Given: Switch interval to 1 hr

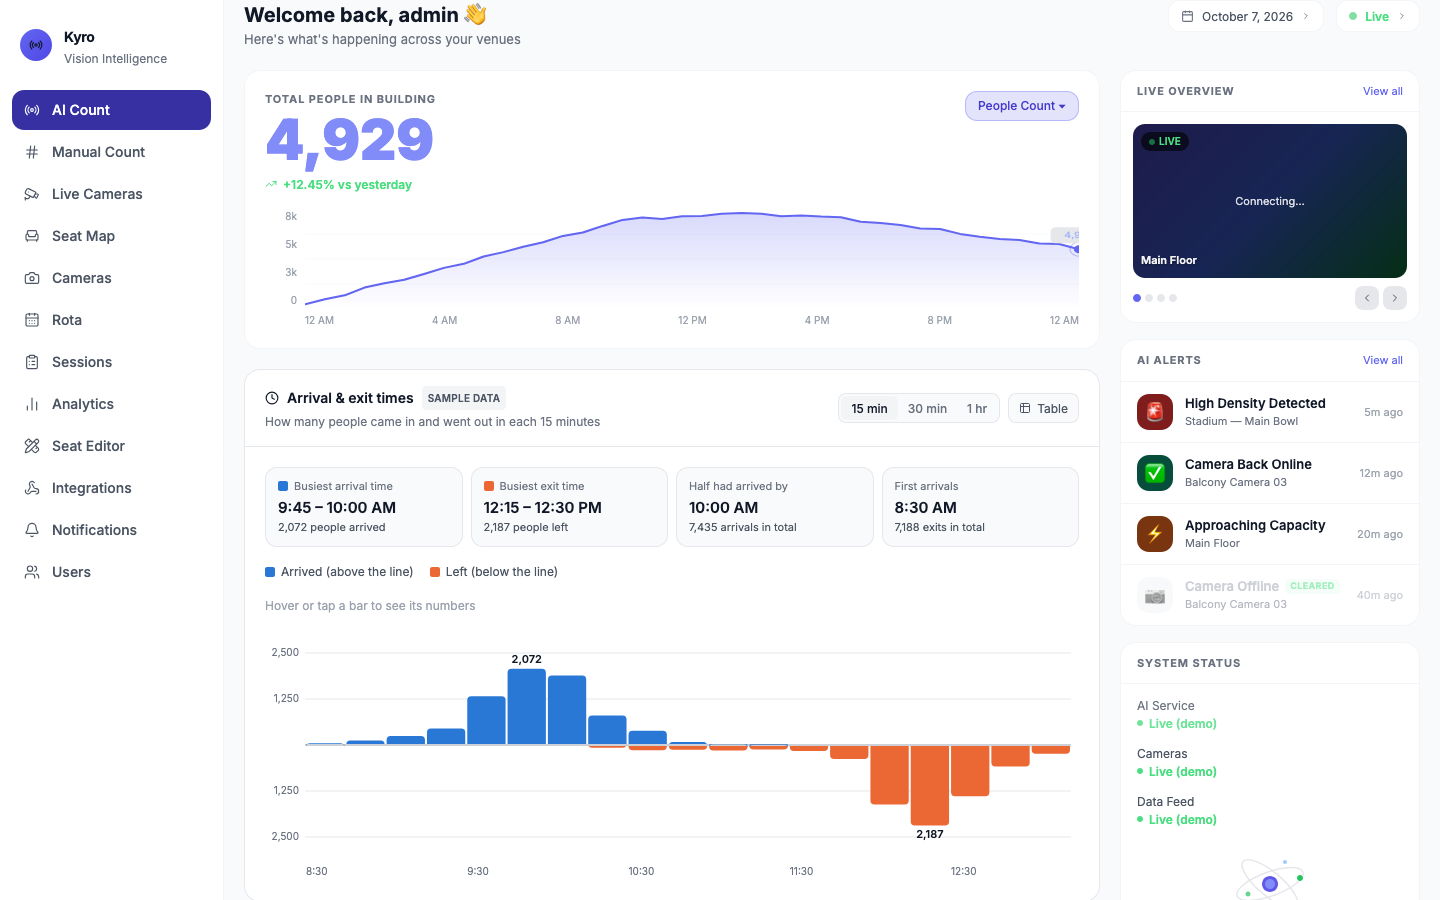Looking at the screenshot, I should tap(977, 408).
